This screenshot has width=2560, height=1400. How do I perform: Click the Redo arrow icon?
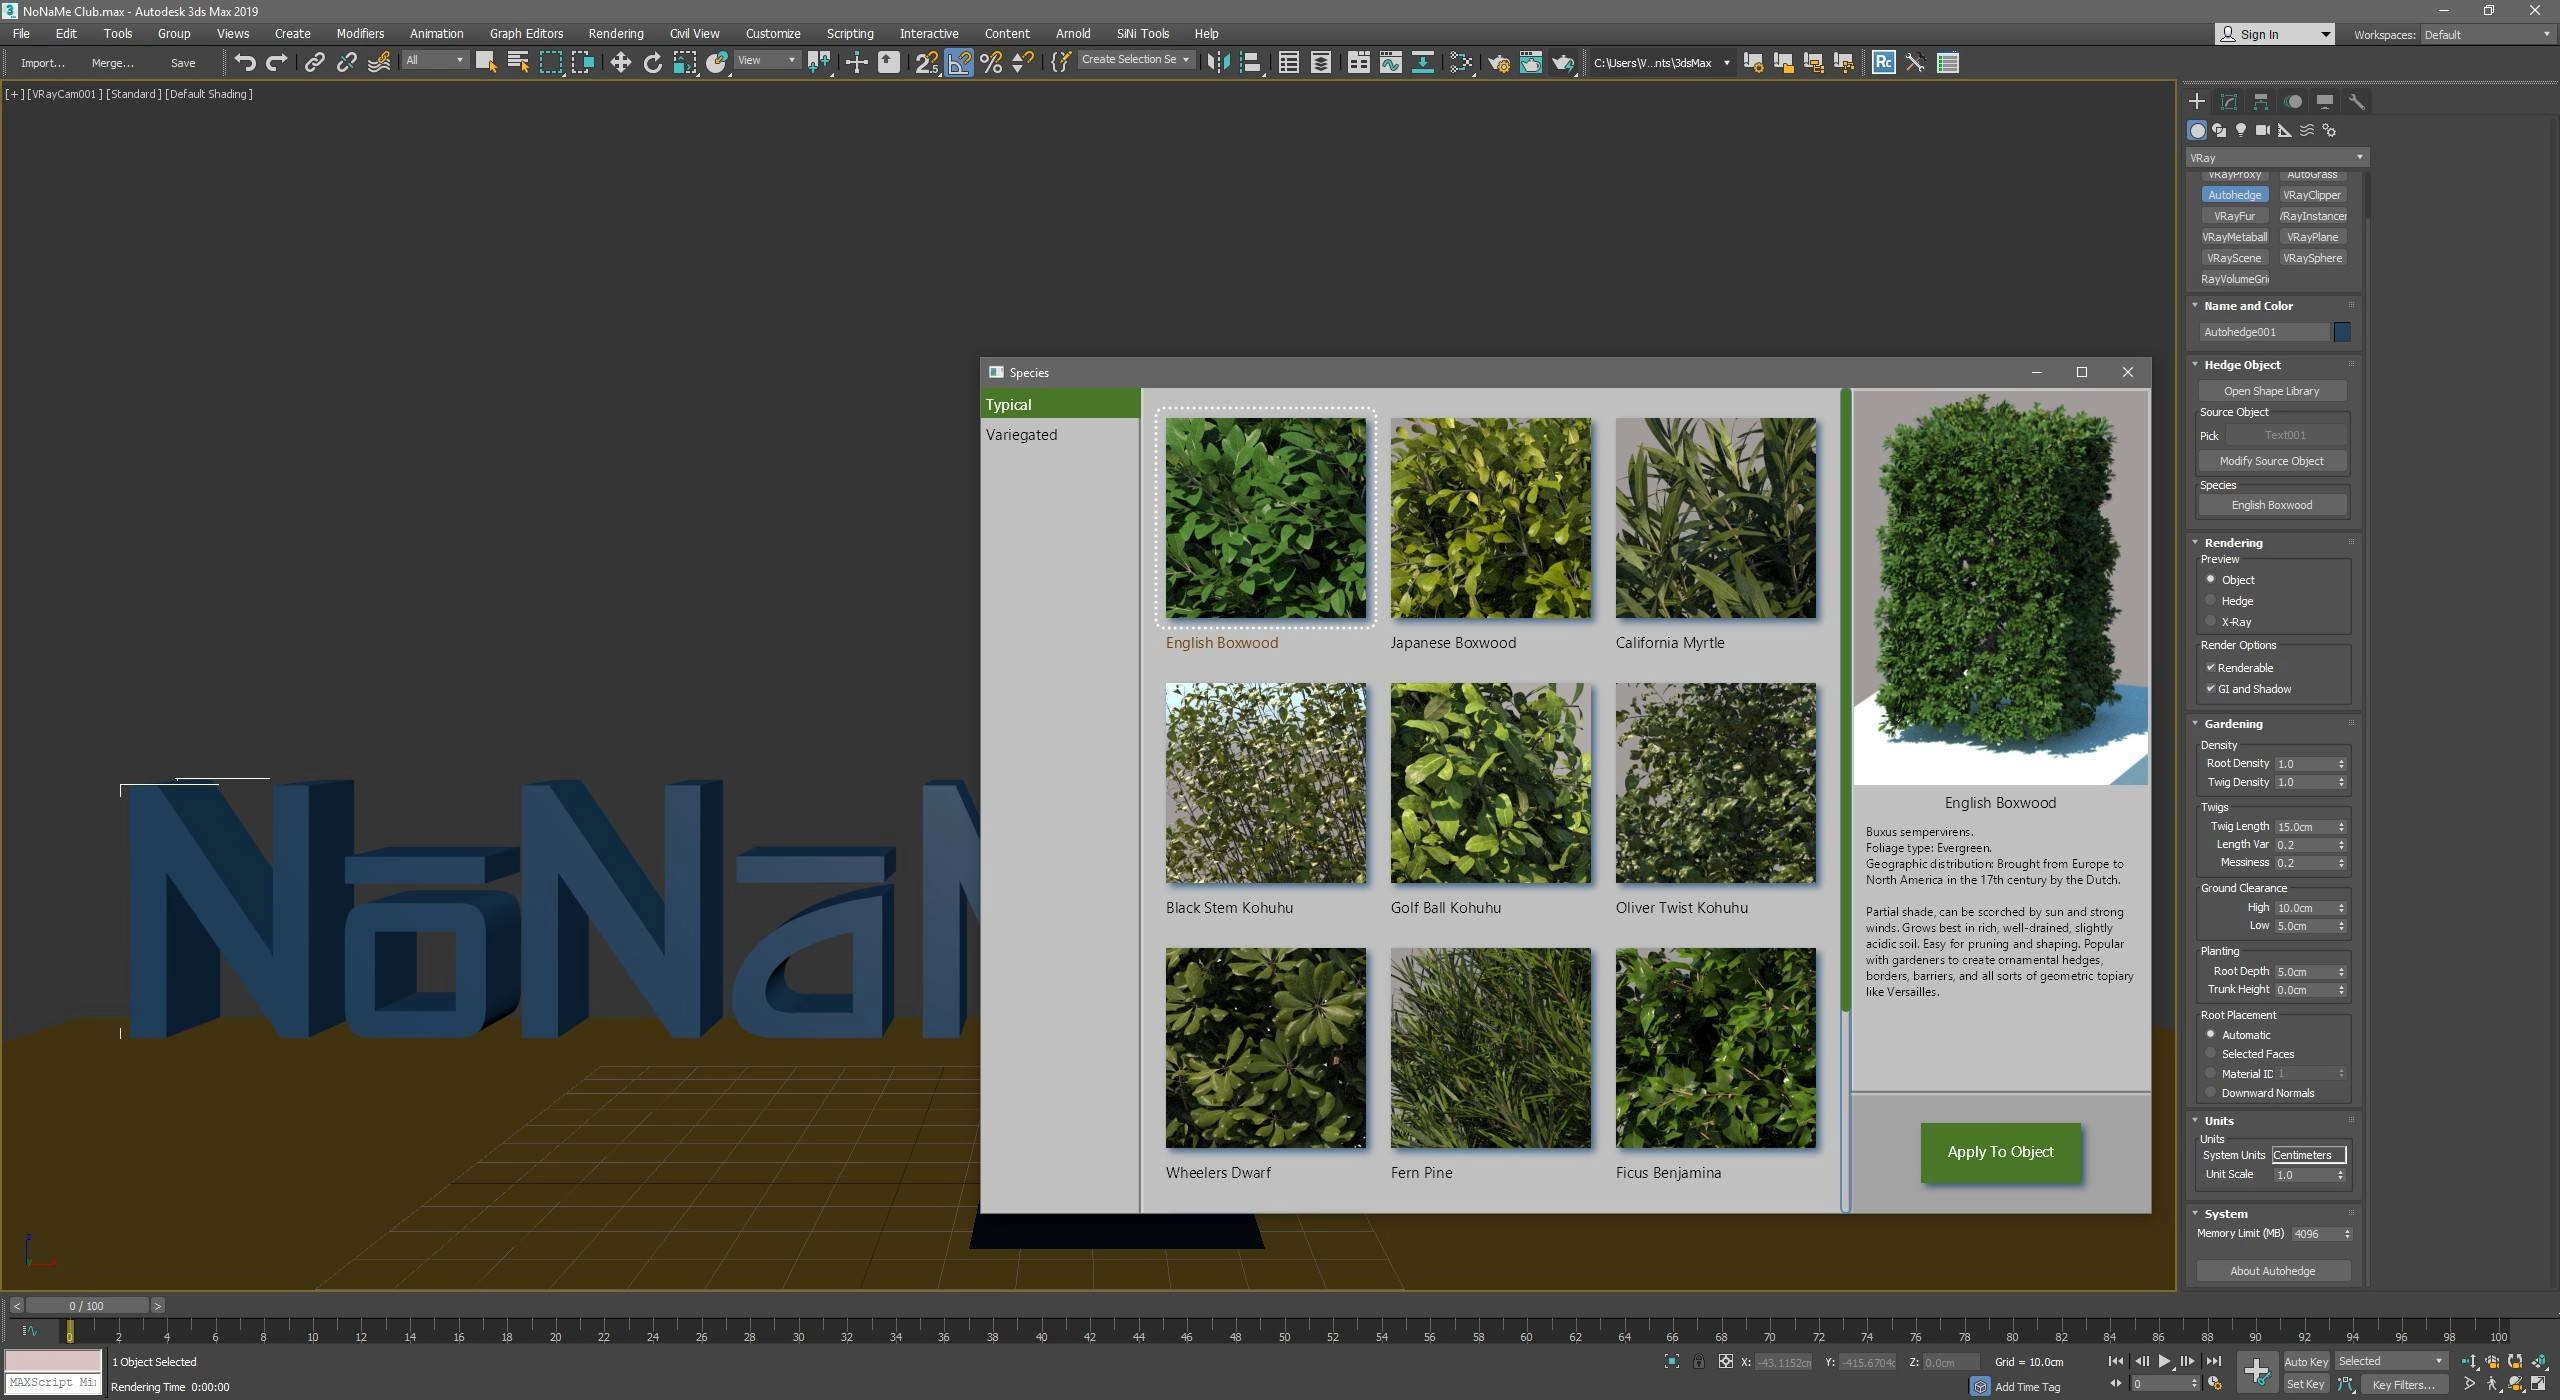277,62
